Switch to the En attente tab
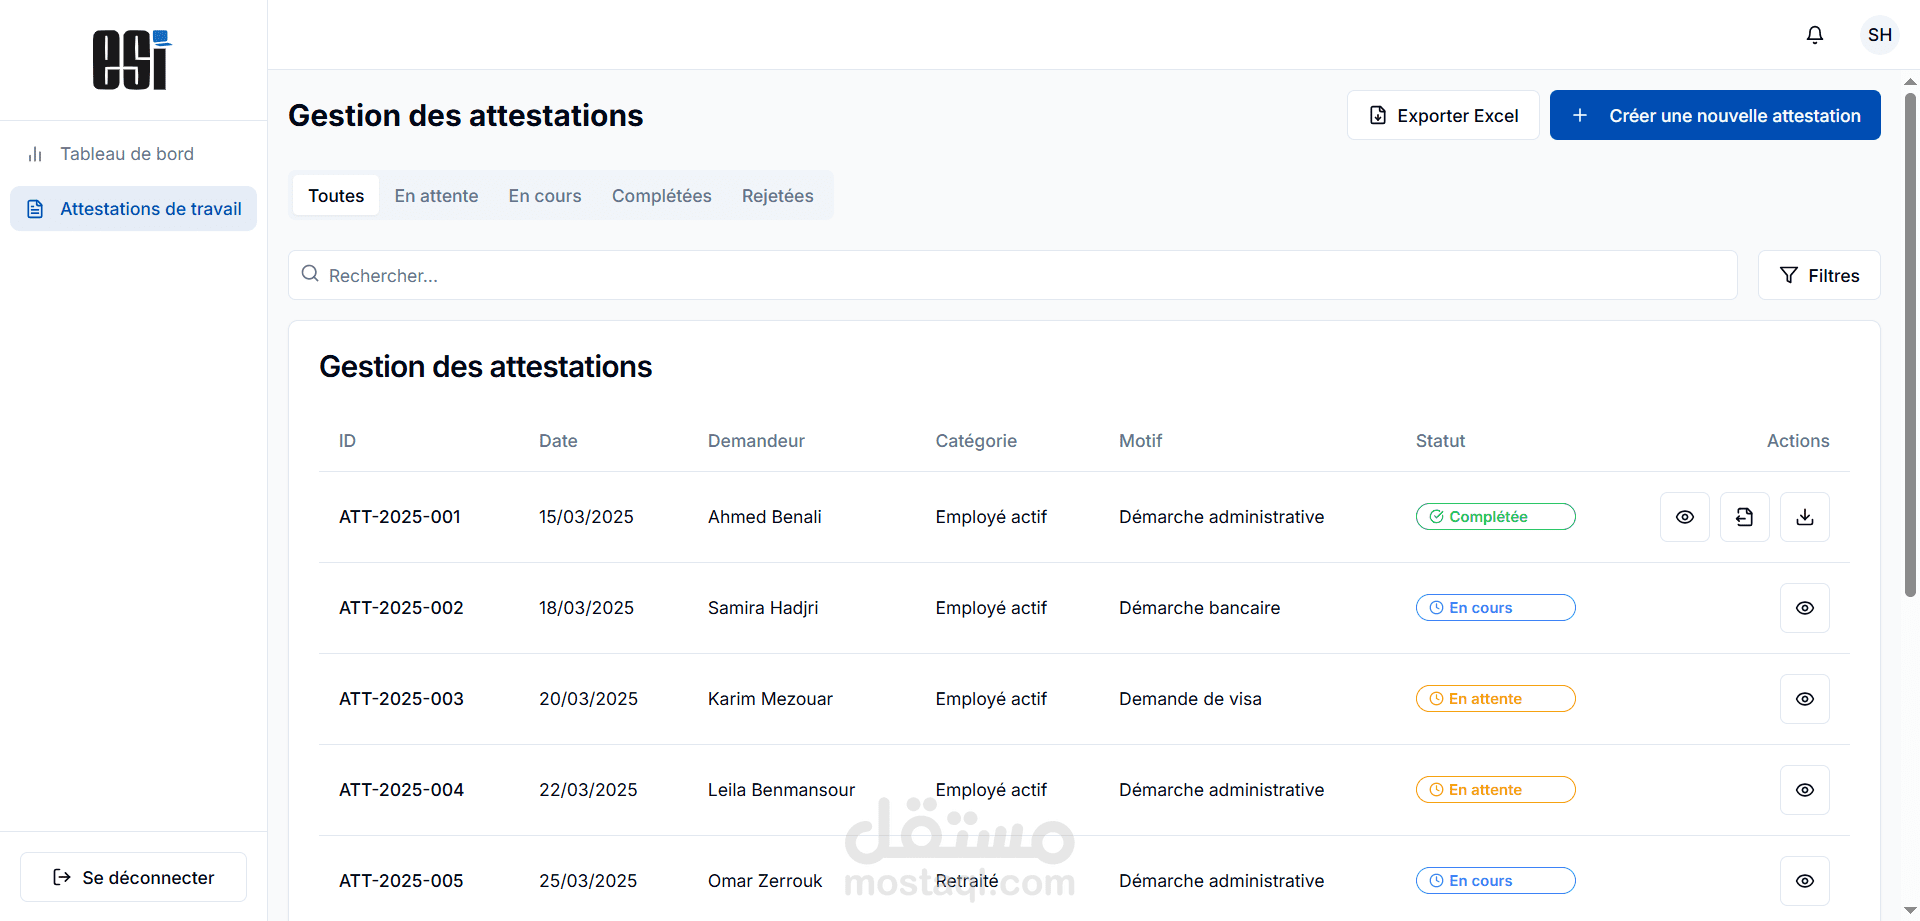Screen dimensions: 1920x921 tap(436, 196)
